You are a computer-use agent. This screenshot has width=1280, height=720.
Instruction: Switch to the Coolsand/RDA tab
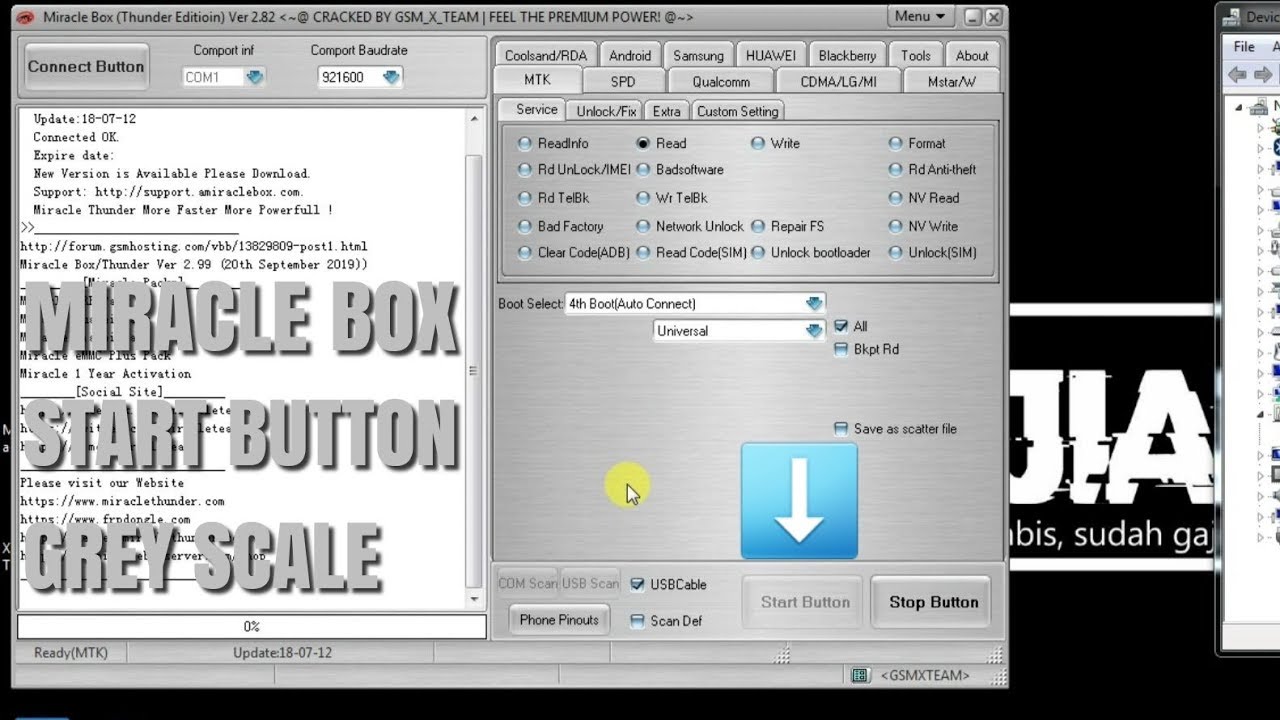coord(546,56)
